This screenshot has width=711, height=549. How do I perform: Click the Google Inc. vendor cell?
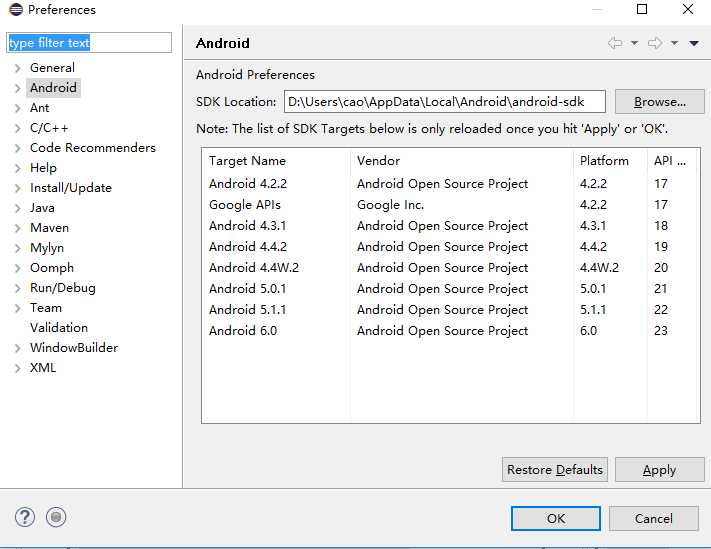390,205
